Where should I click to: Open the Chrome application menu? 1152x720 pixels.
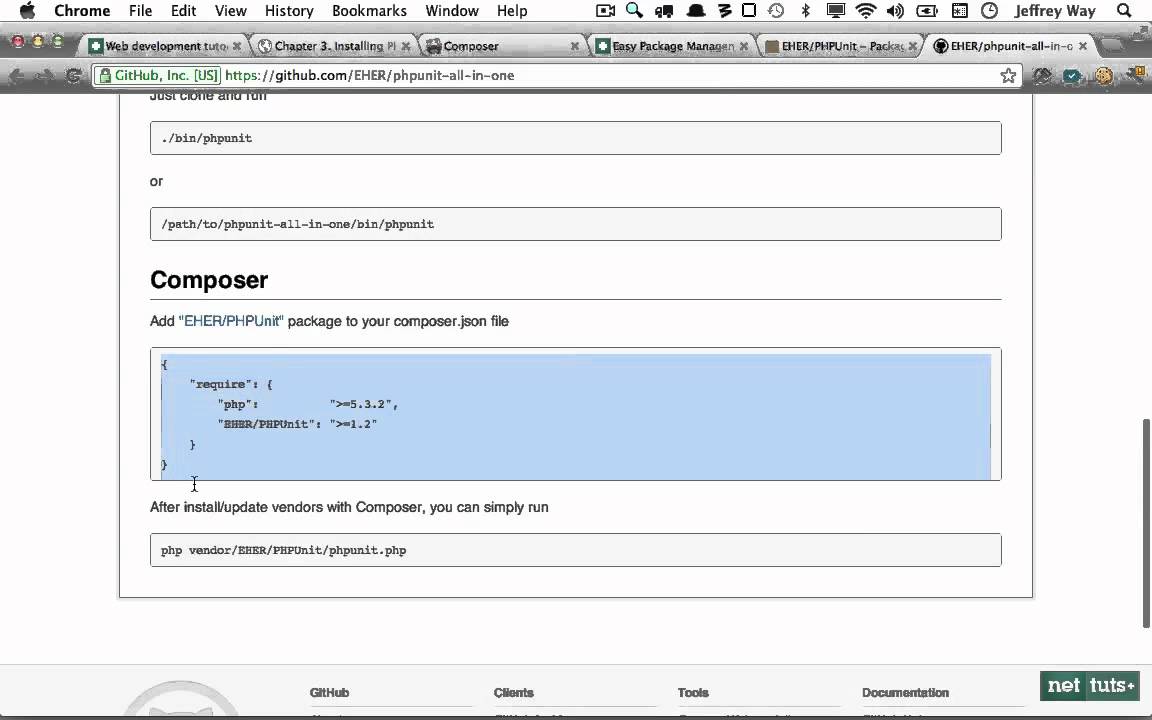coord(82,10)
